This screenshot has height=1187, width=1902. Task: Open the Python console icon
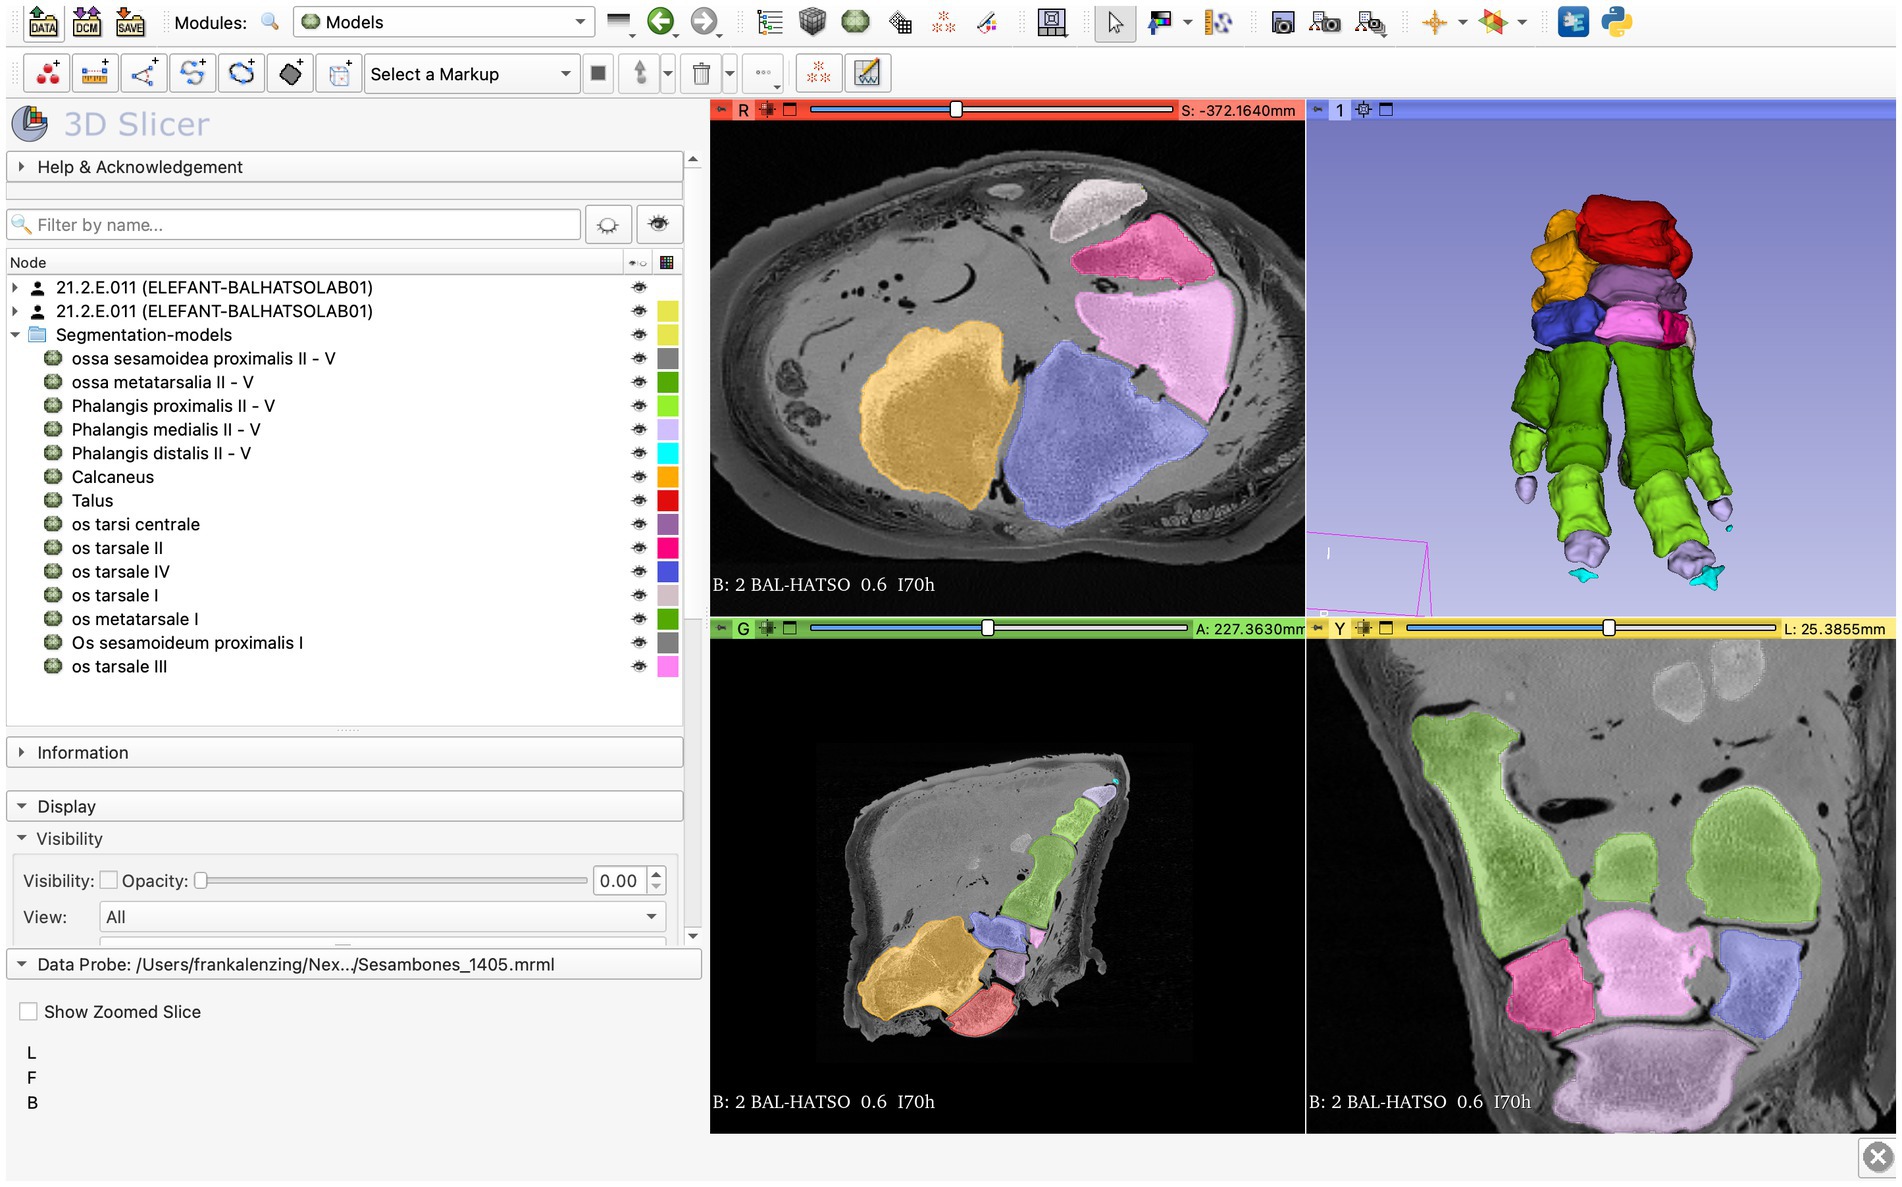tap(1616, 21)
